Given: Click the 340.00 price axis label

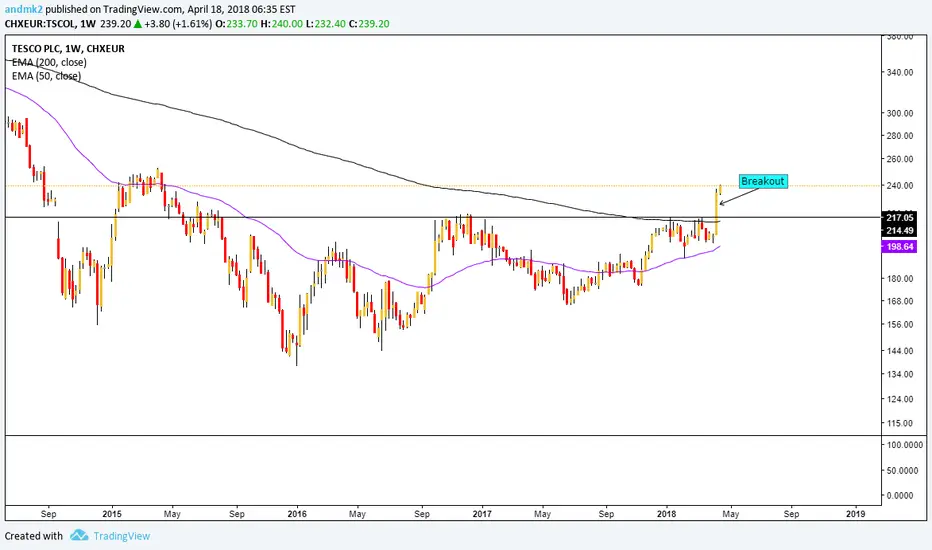Looking at the screenshot, I should 900,73.
